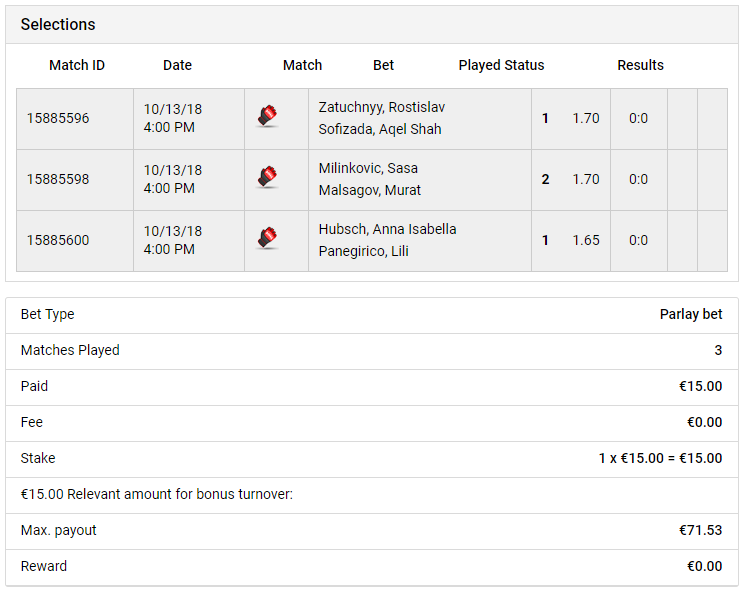Click the Selections panel heading
This screenshot has width=748, height=589.
[x=58, y=24]
